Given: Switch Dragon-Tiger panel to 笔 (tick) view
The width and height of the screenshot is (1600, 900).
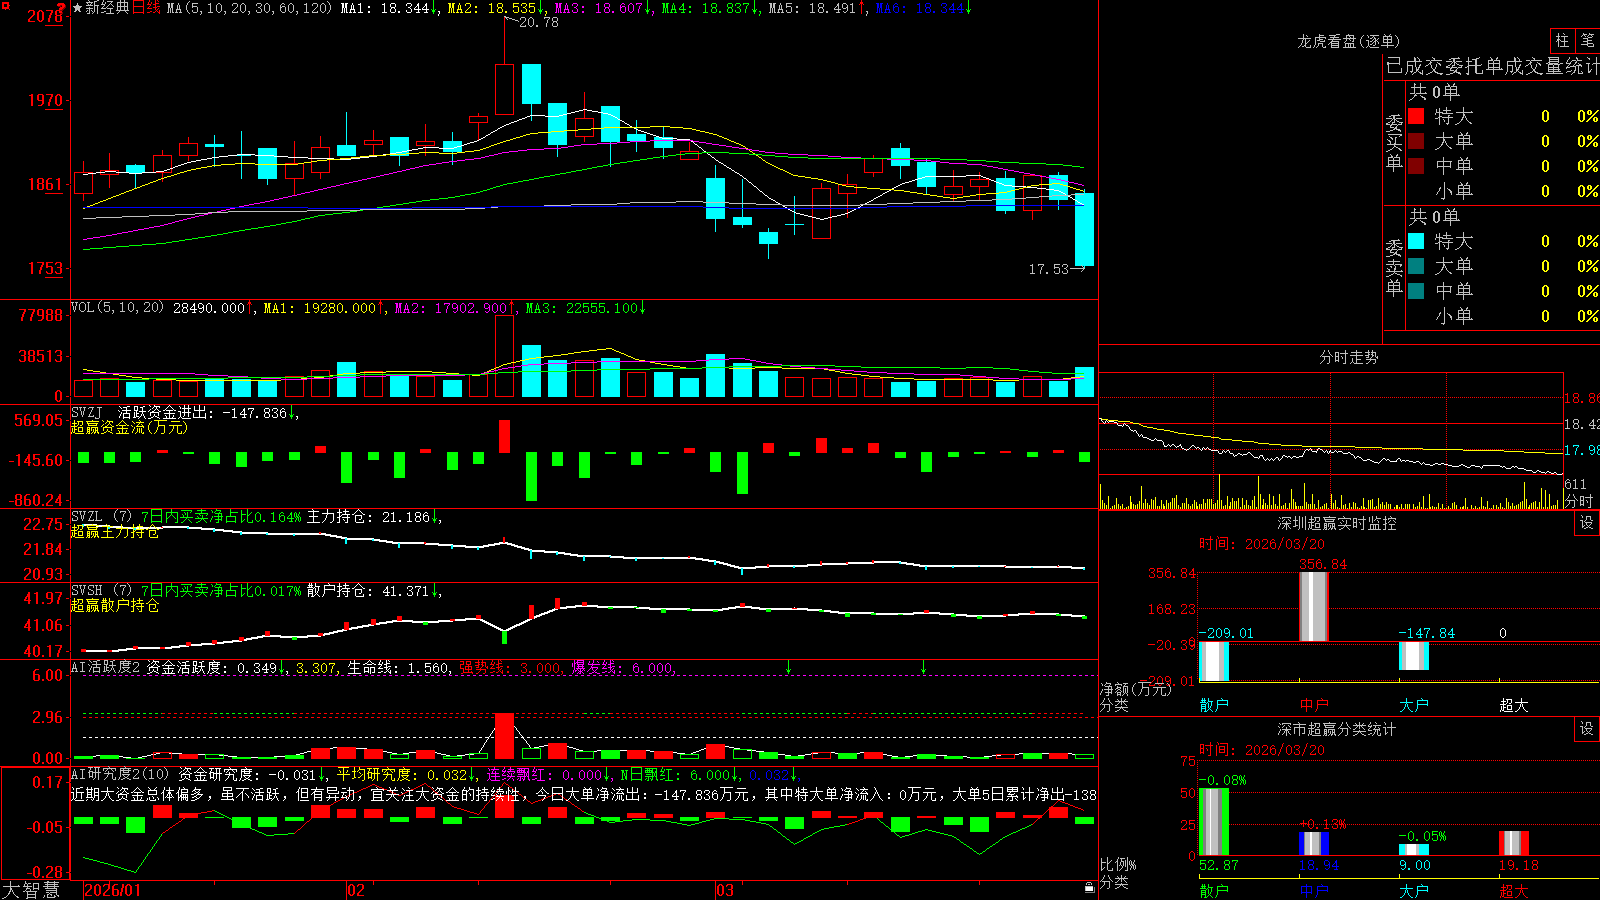Looking at the screenshot, I should click(1588, 40).
